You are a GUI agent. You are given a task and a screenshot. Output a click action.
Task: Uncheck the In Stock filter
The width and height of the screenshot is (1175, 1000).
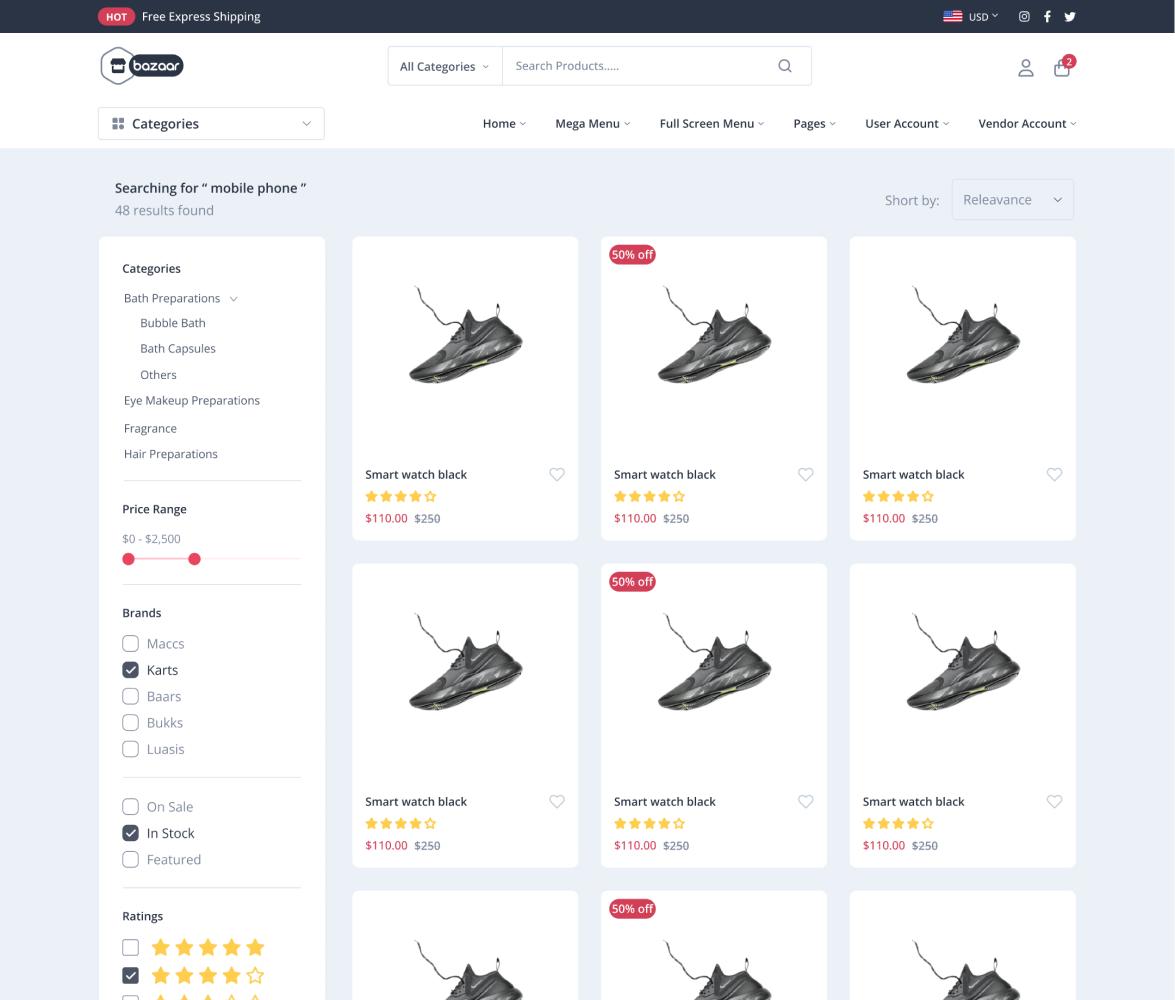point(130,833)
